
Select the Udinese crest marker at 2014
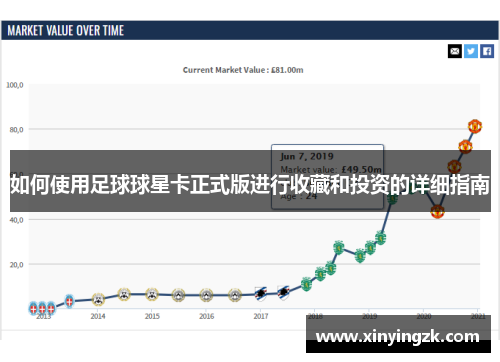point(98,299)
